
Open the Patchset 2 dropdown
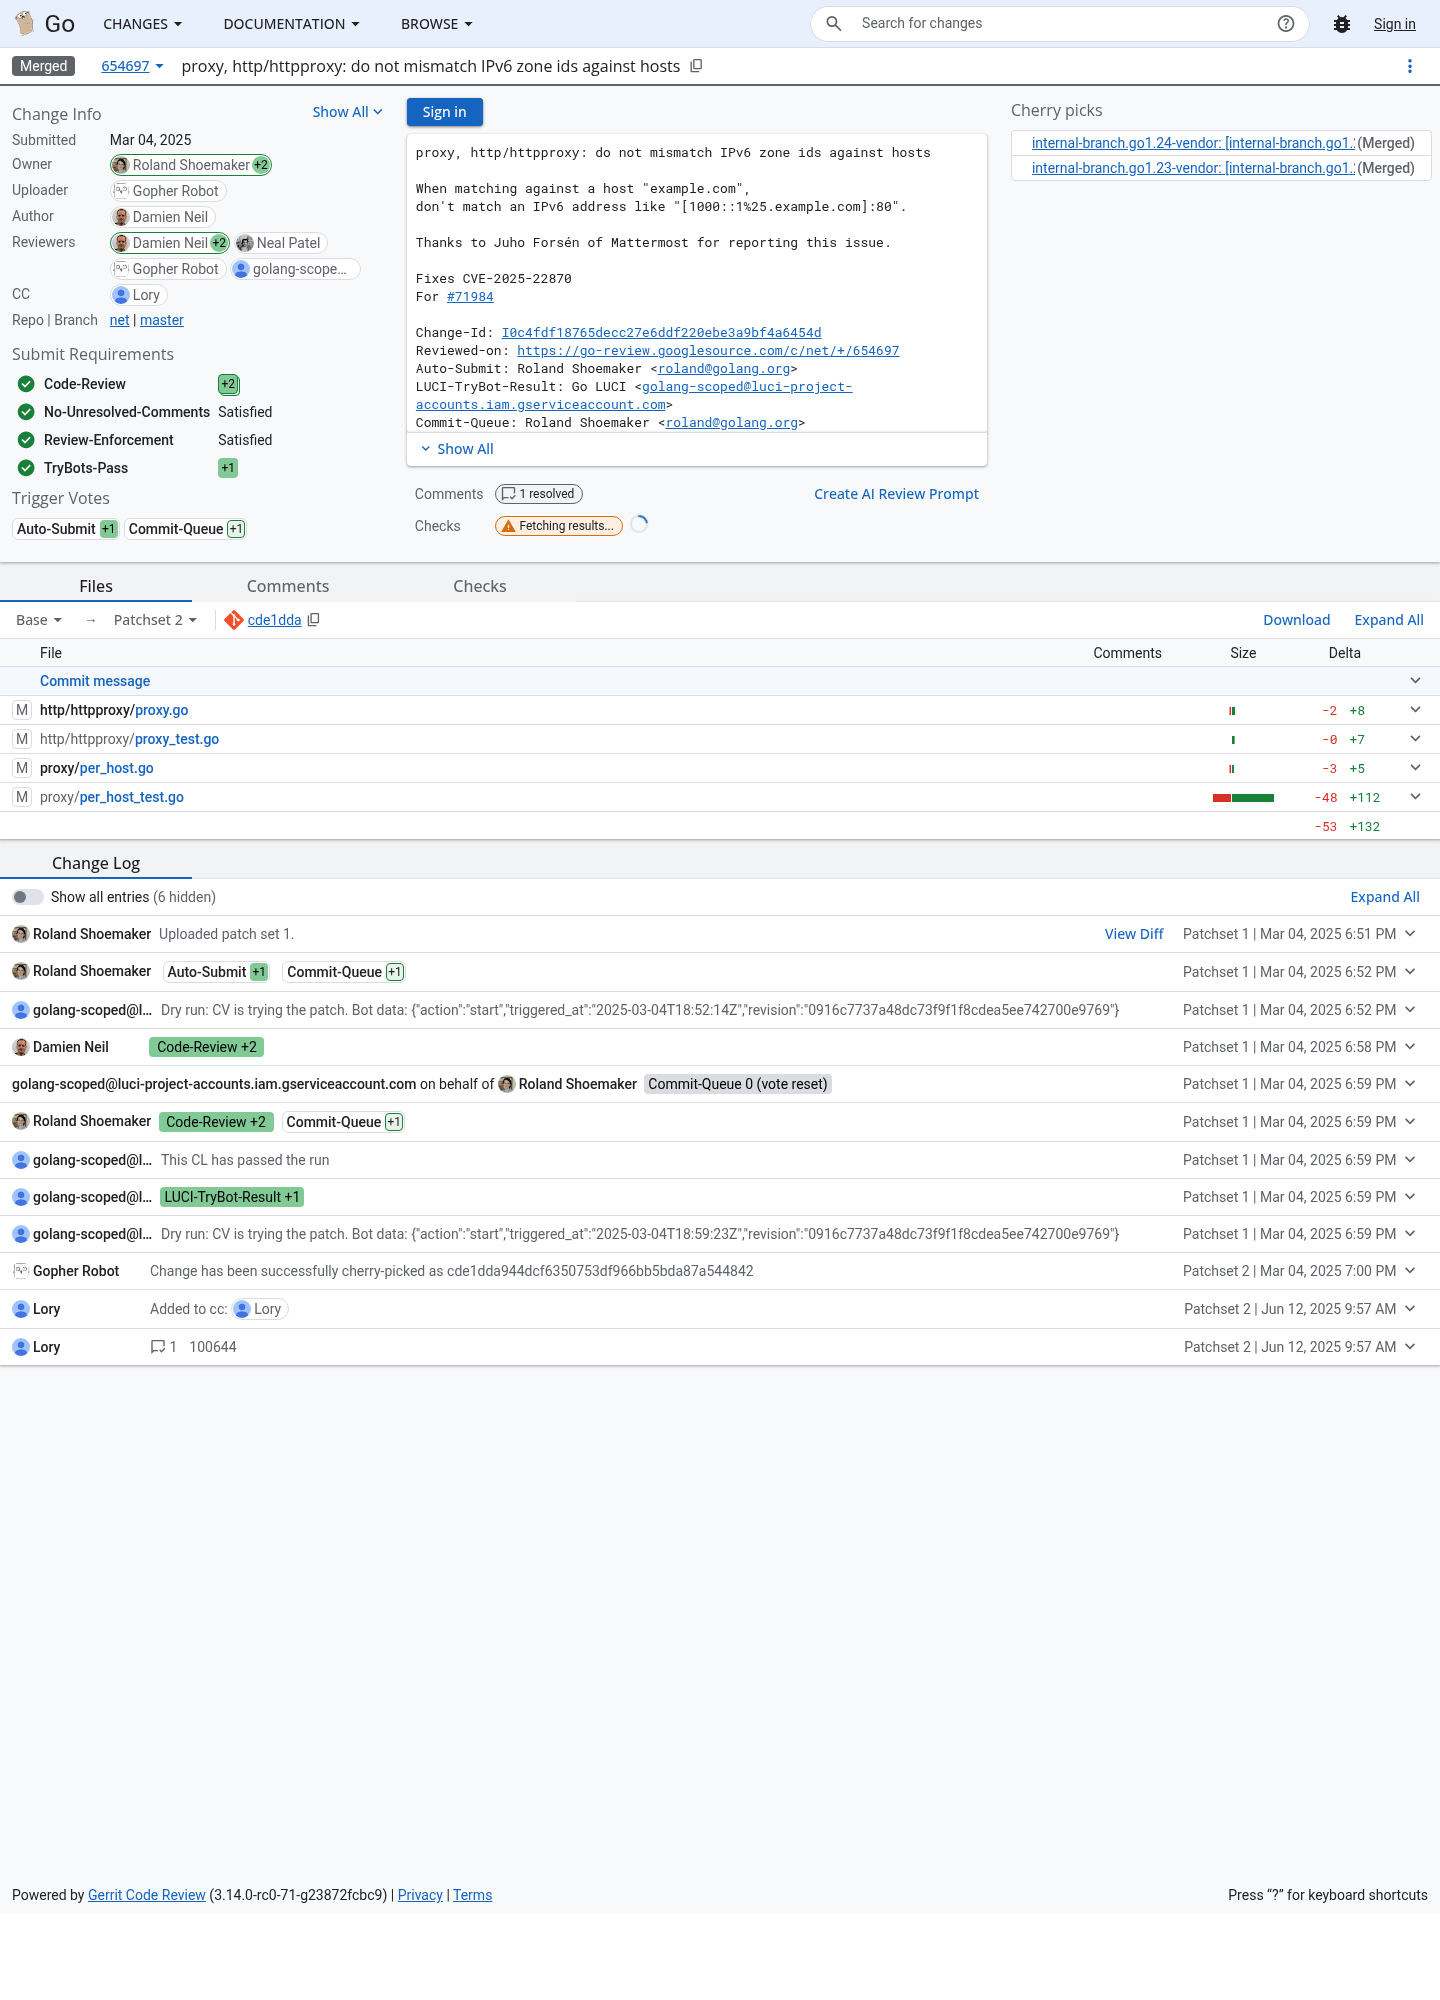tap(155, 620)
